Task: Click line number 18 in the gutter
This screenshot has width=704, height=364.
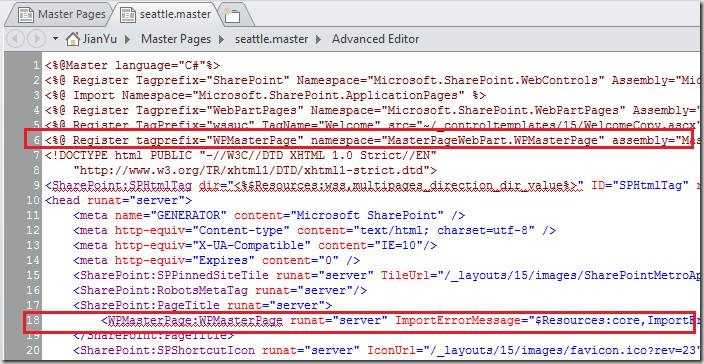Action: (33, 320)
